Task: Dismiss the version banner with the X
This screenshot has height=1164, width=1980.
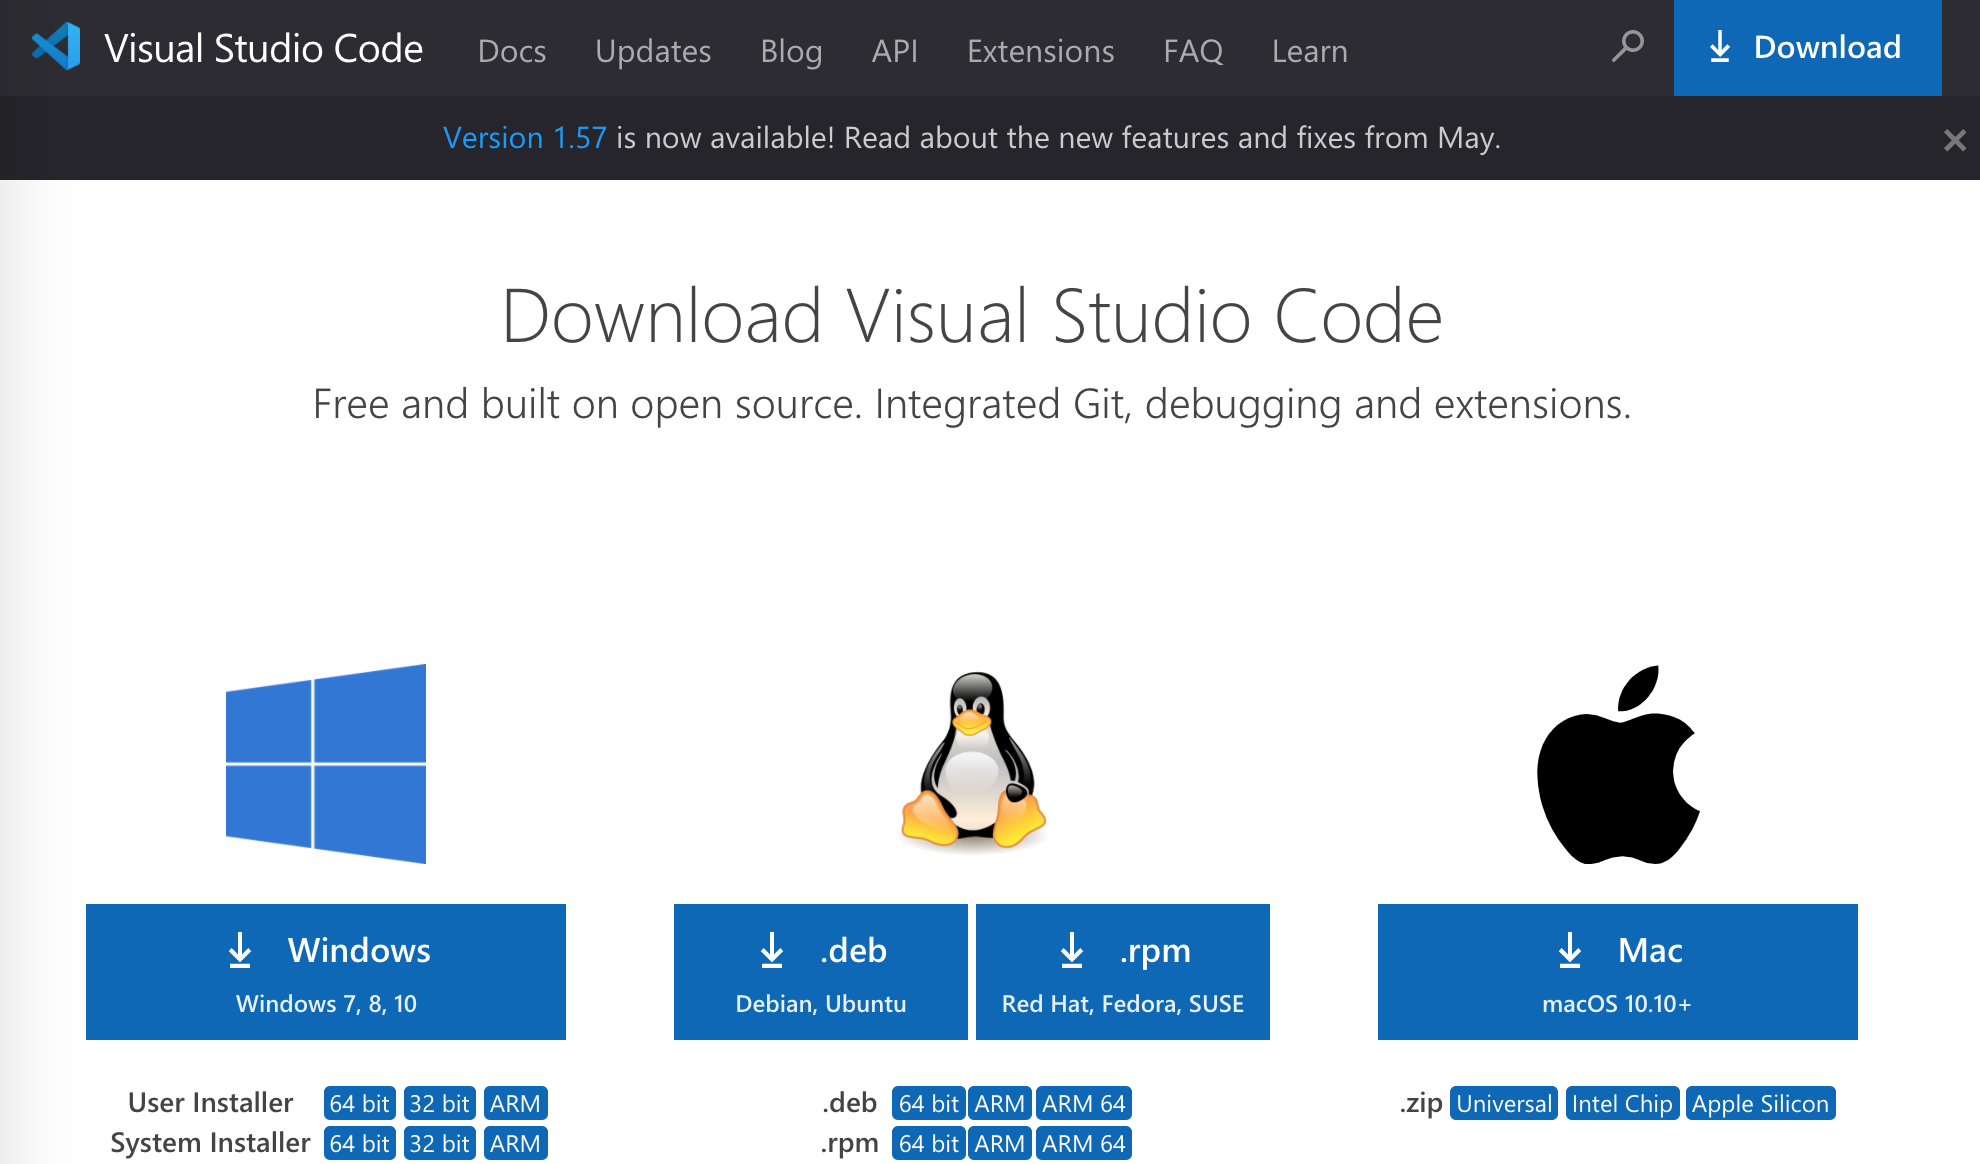Action: (1954, 140)
